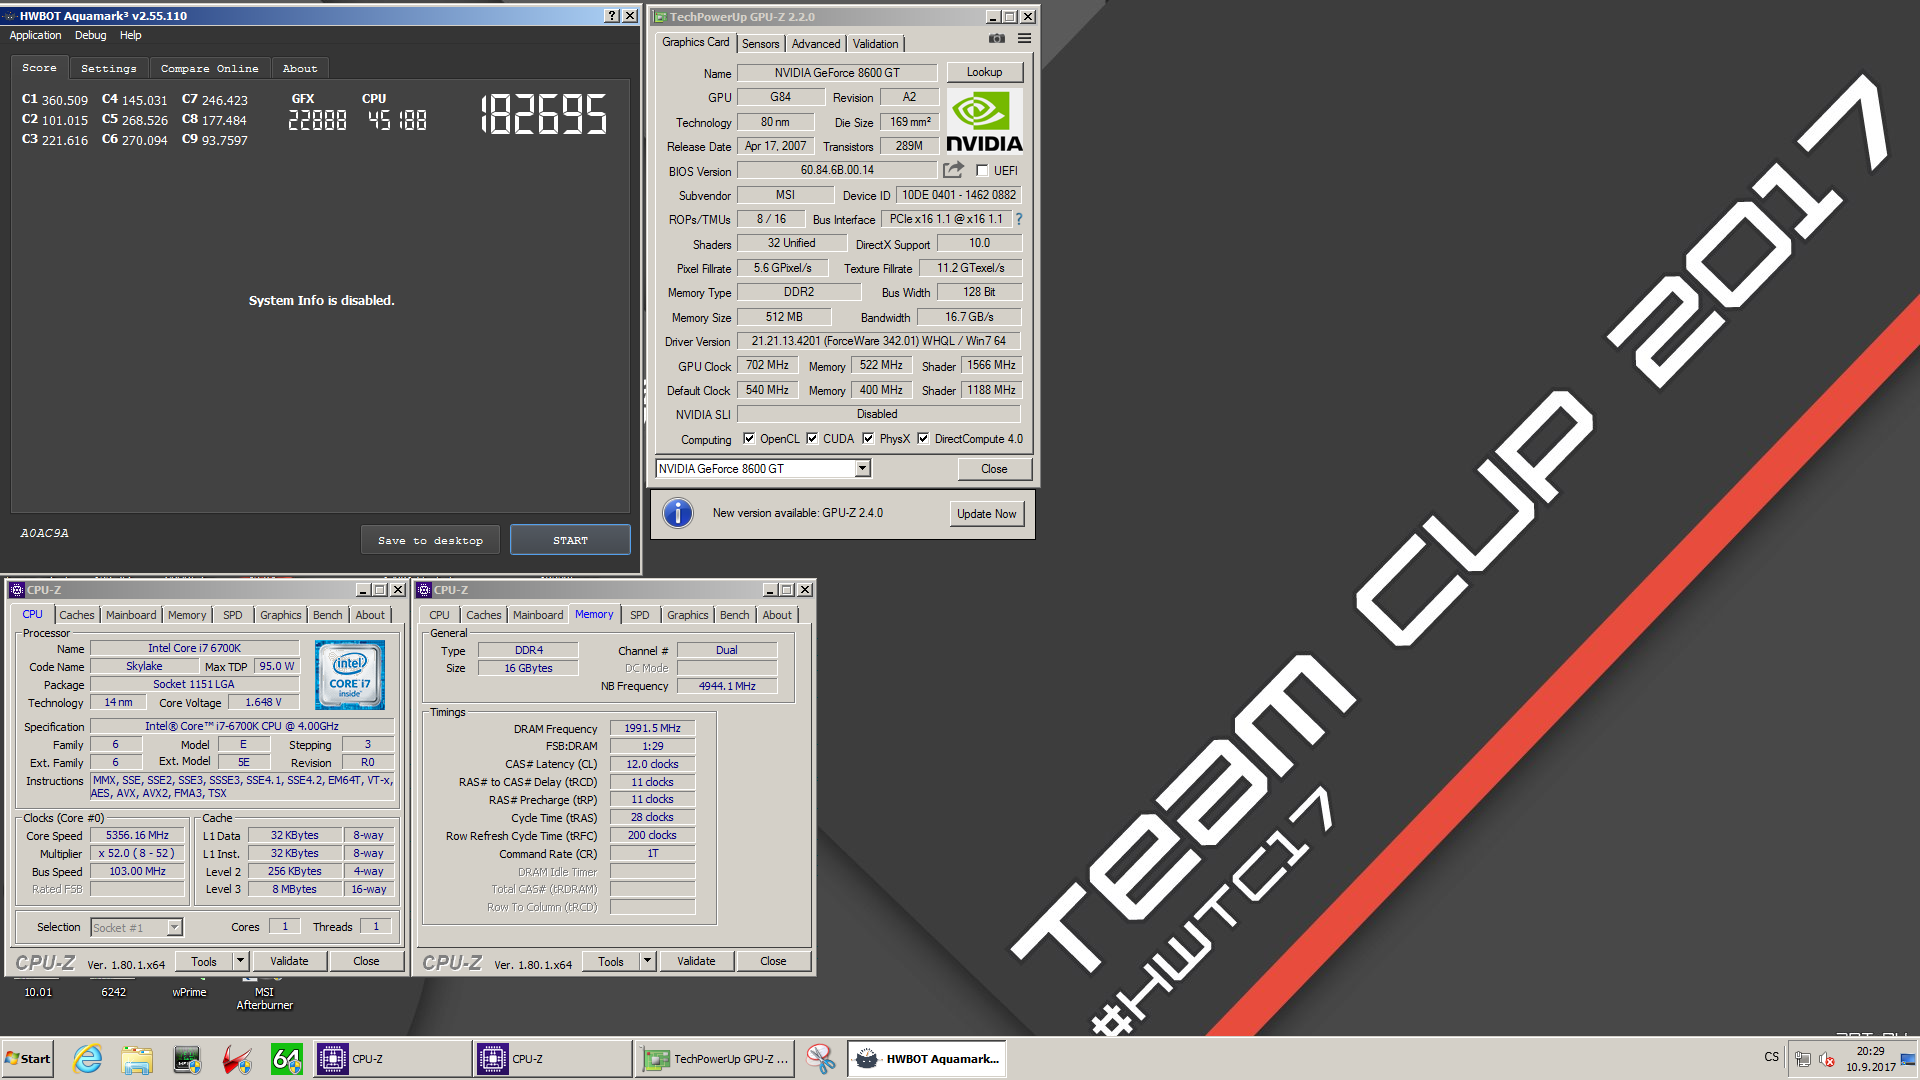This screenshot has height=1080, width=1920.
Task: Click the show desktop icon beside clock
Action: click(1908, 1059)
